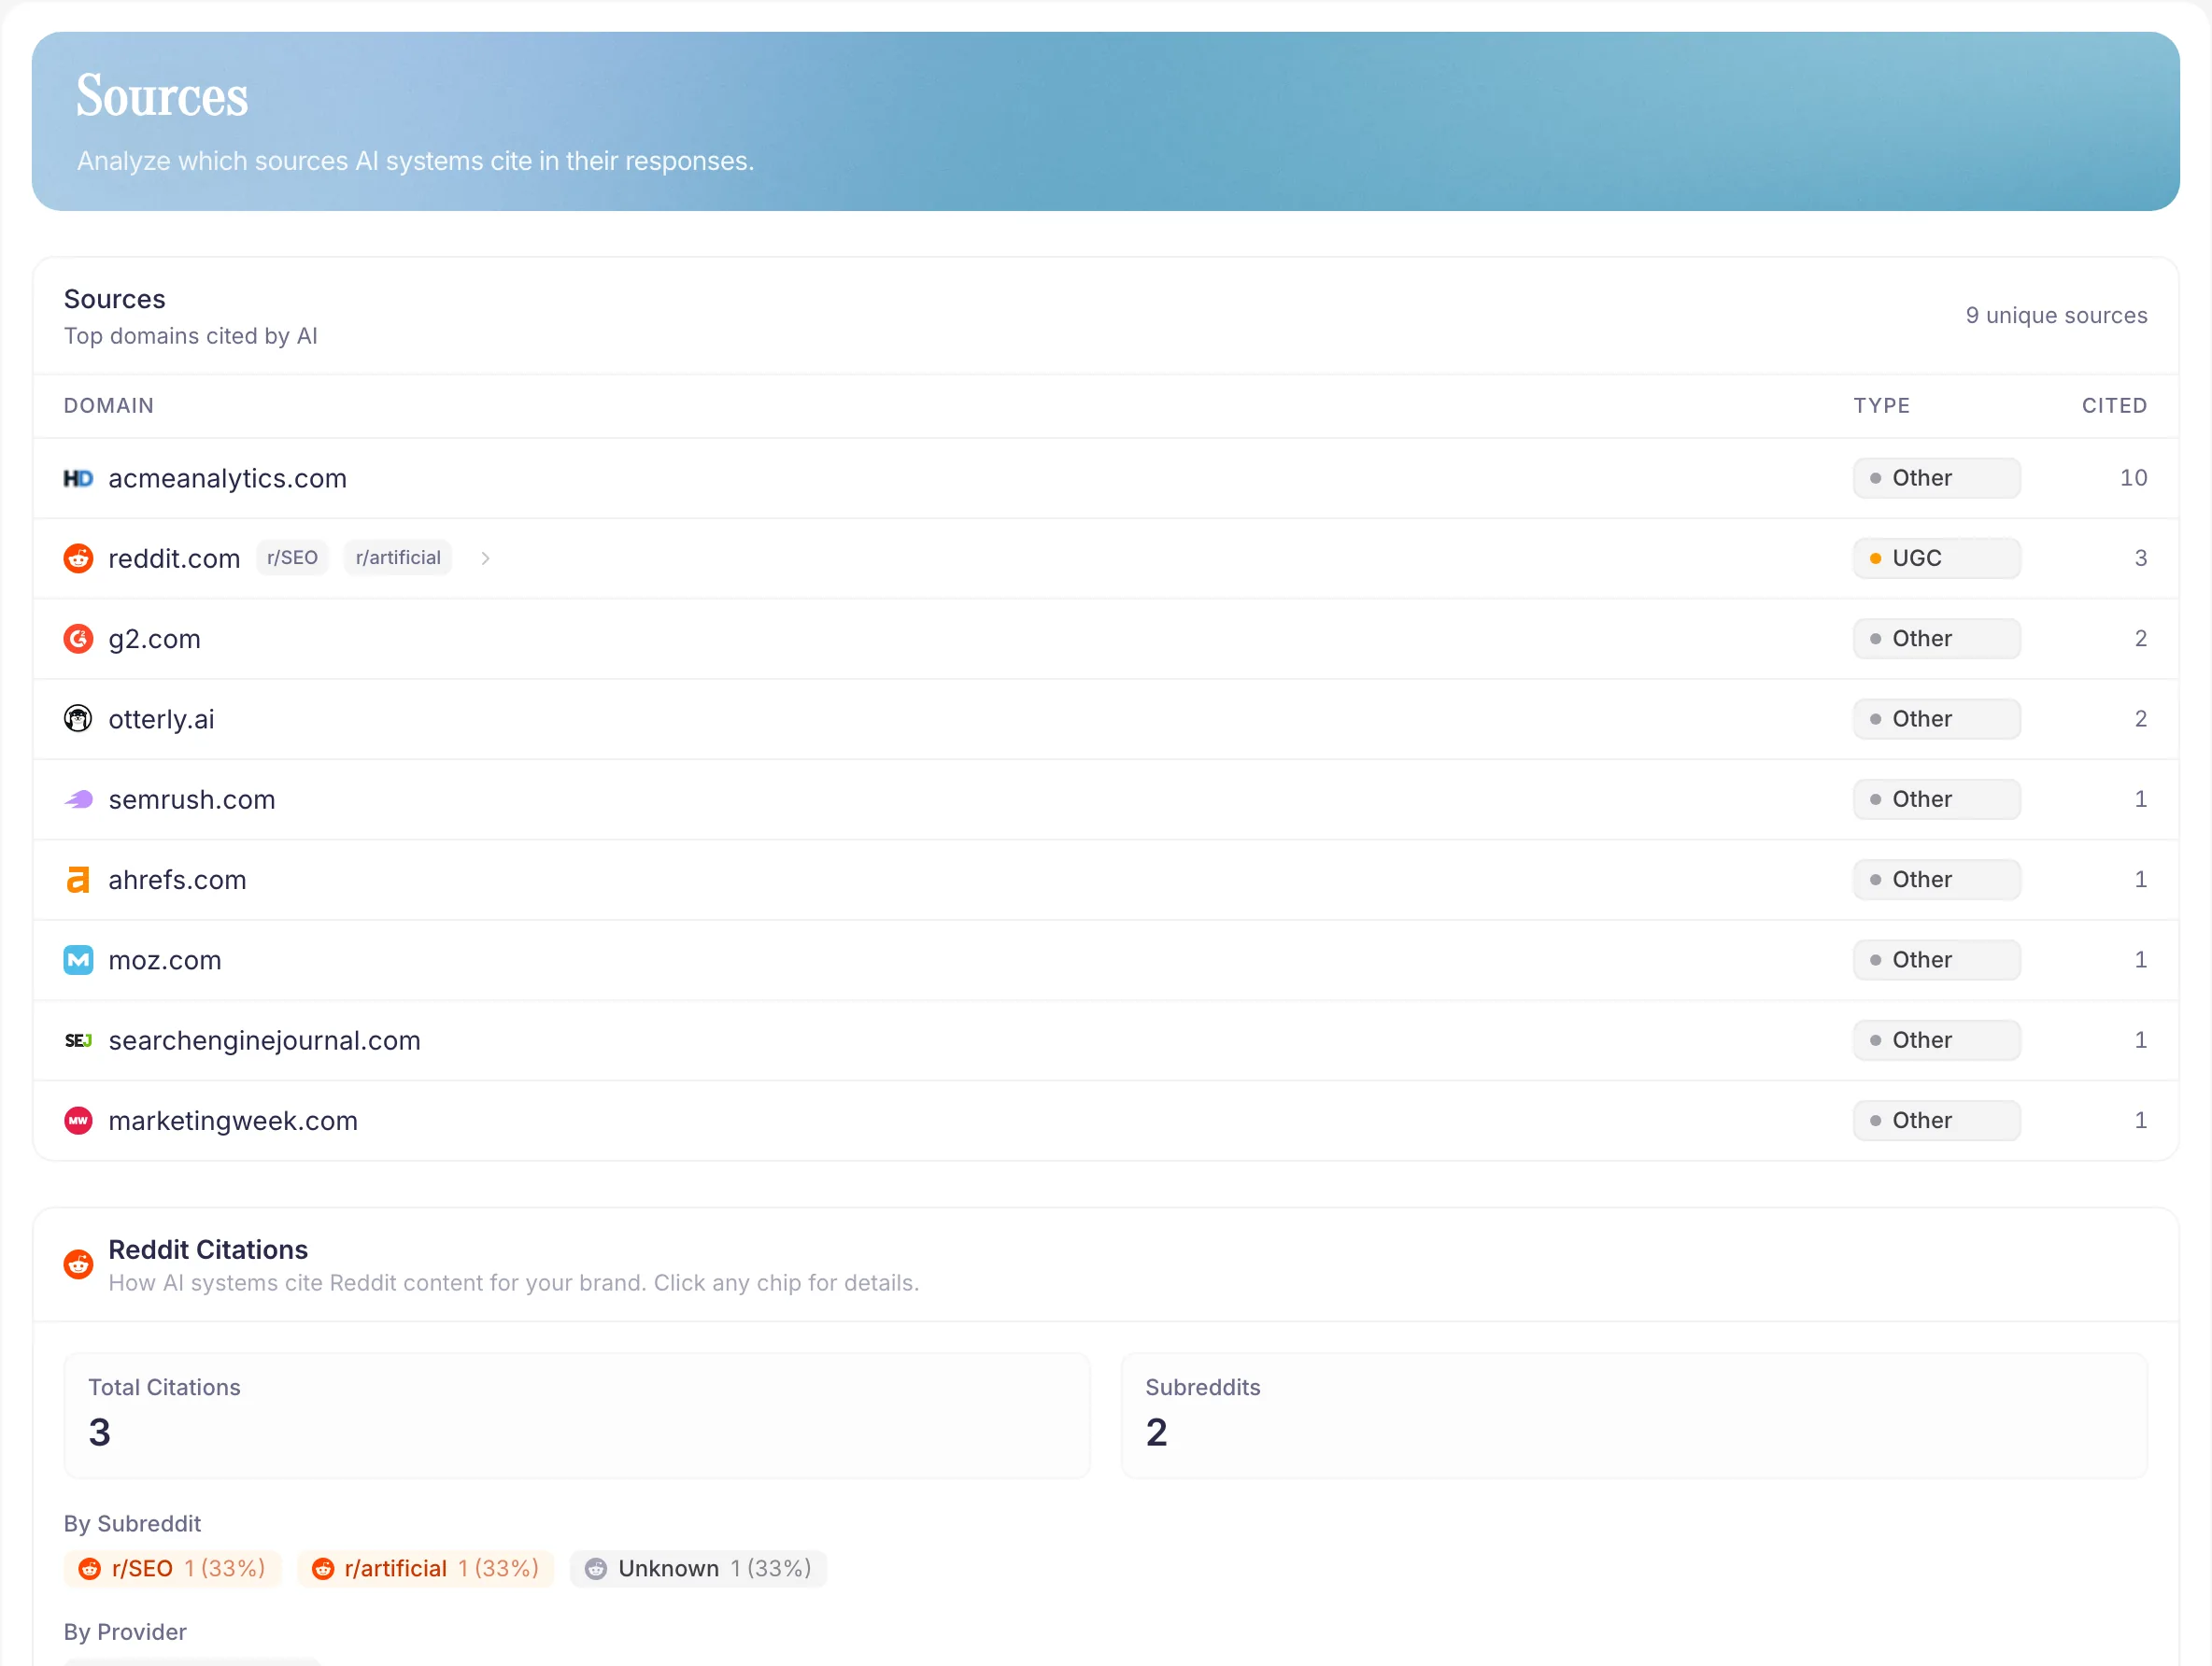Click the otterly.ai penguin icon

78,718
